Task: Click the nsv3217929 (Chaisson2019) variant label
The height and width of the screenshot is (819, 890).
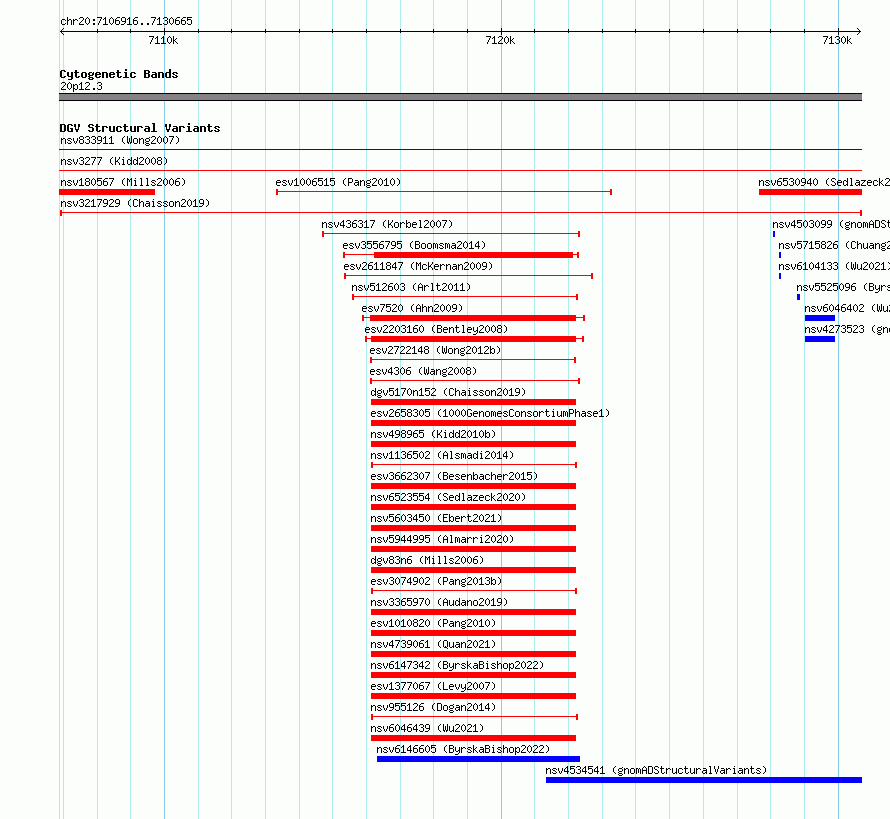Action: 135,203
